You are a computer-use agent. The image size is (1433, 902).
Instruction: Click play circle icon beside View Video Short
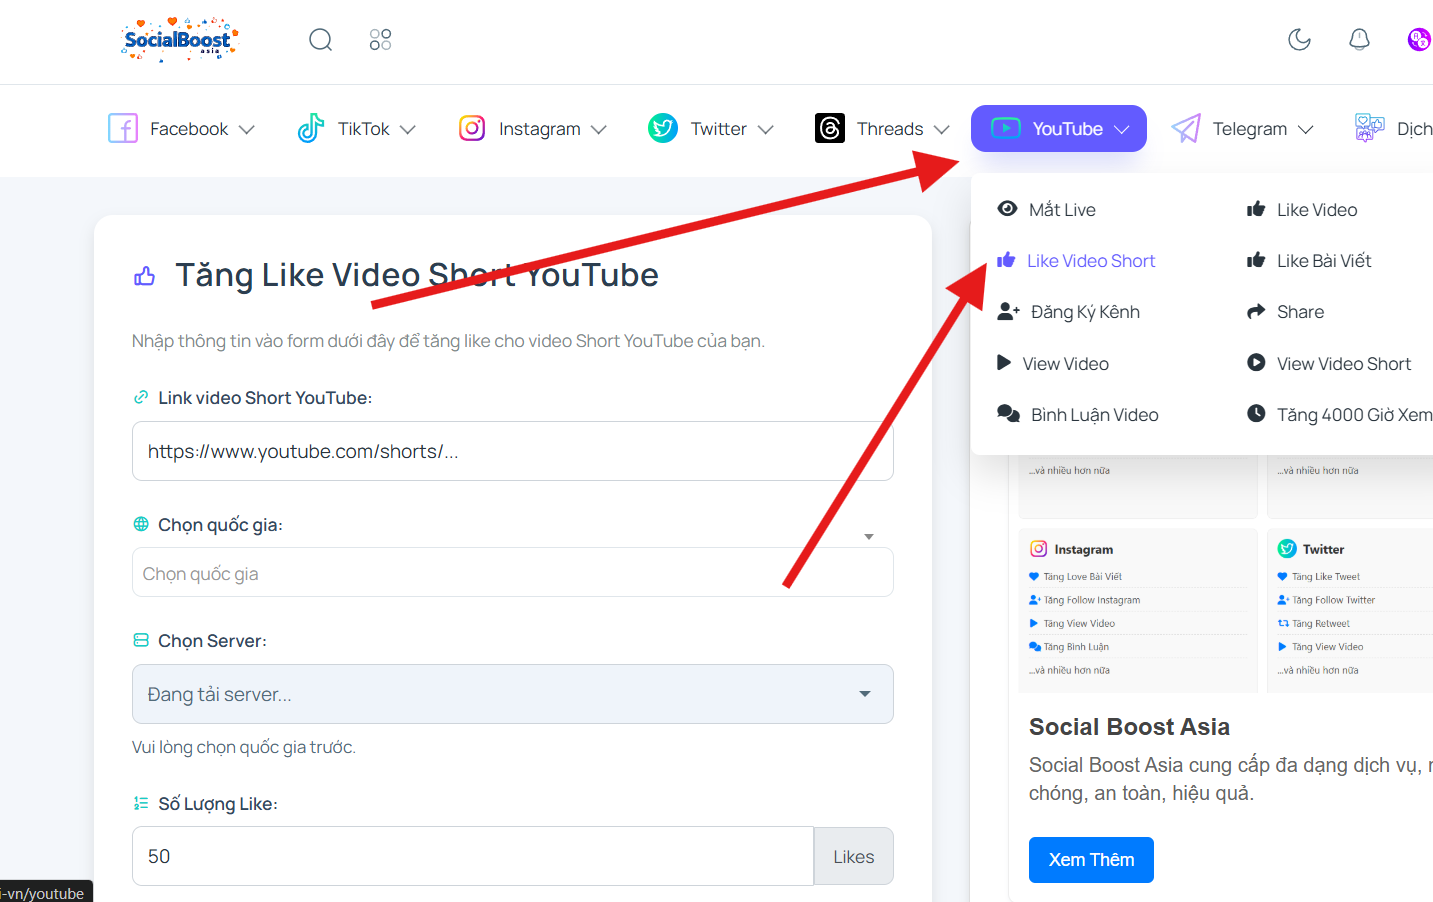(x=1256, y=362)
